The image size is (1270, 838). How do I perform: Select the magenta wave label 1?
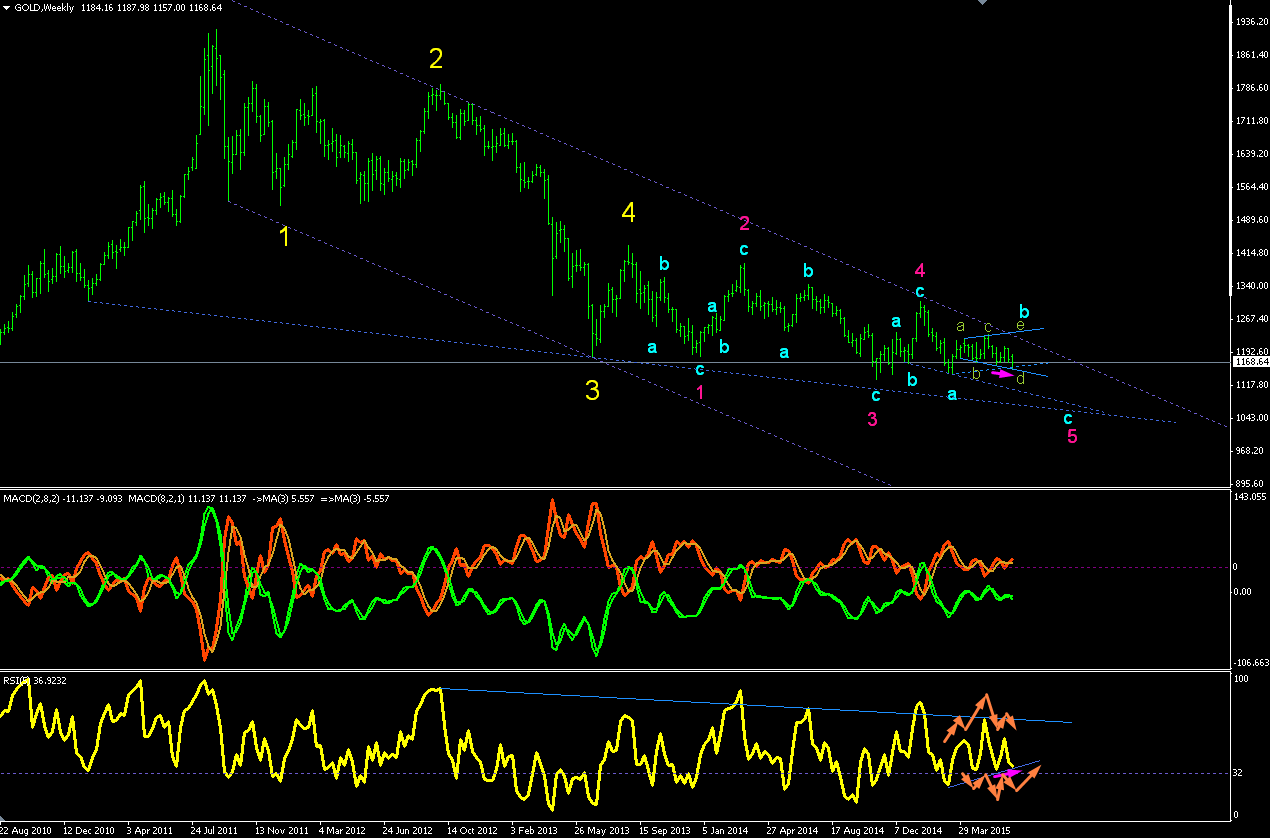[x=700, y=392]
